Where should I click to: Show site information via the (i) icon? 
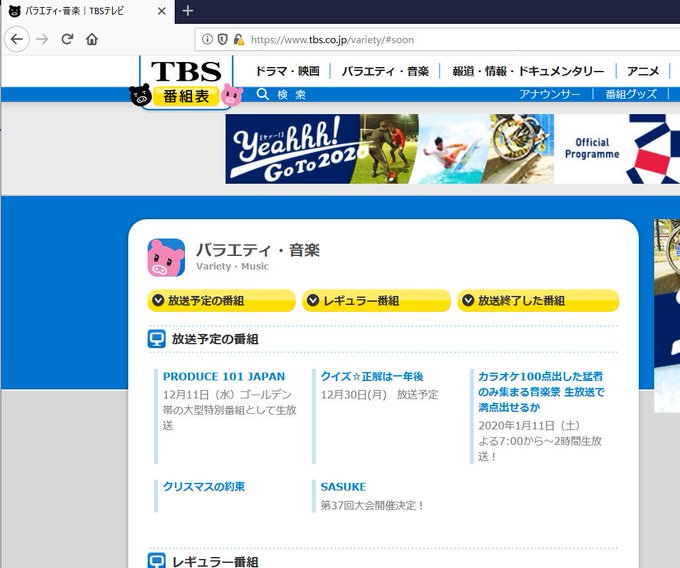[x=207, y=39]
